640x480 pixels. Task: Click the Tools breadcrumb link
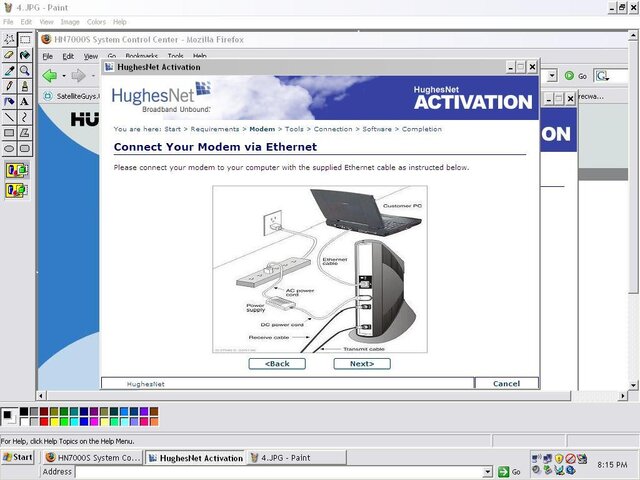tap(294, 129)
